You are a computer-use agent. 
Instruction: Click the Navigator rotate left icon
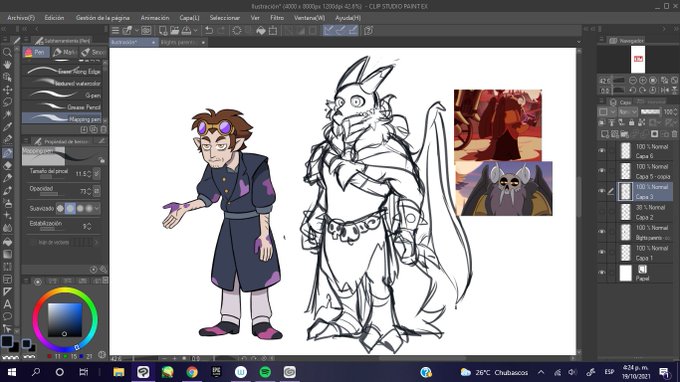pos(633,90)
